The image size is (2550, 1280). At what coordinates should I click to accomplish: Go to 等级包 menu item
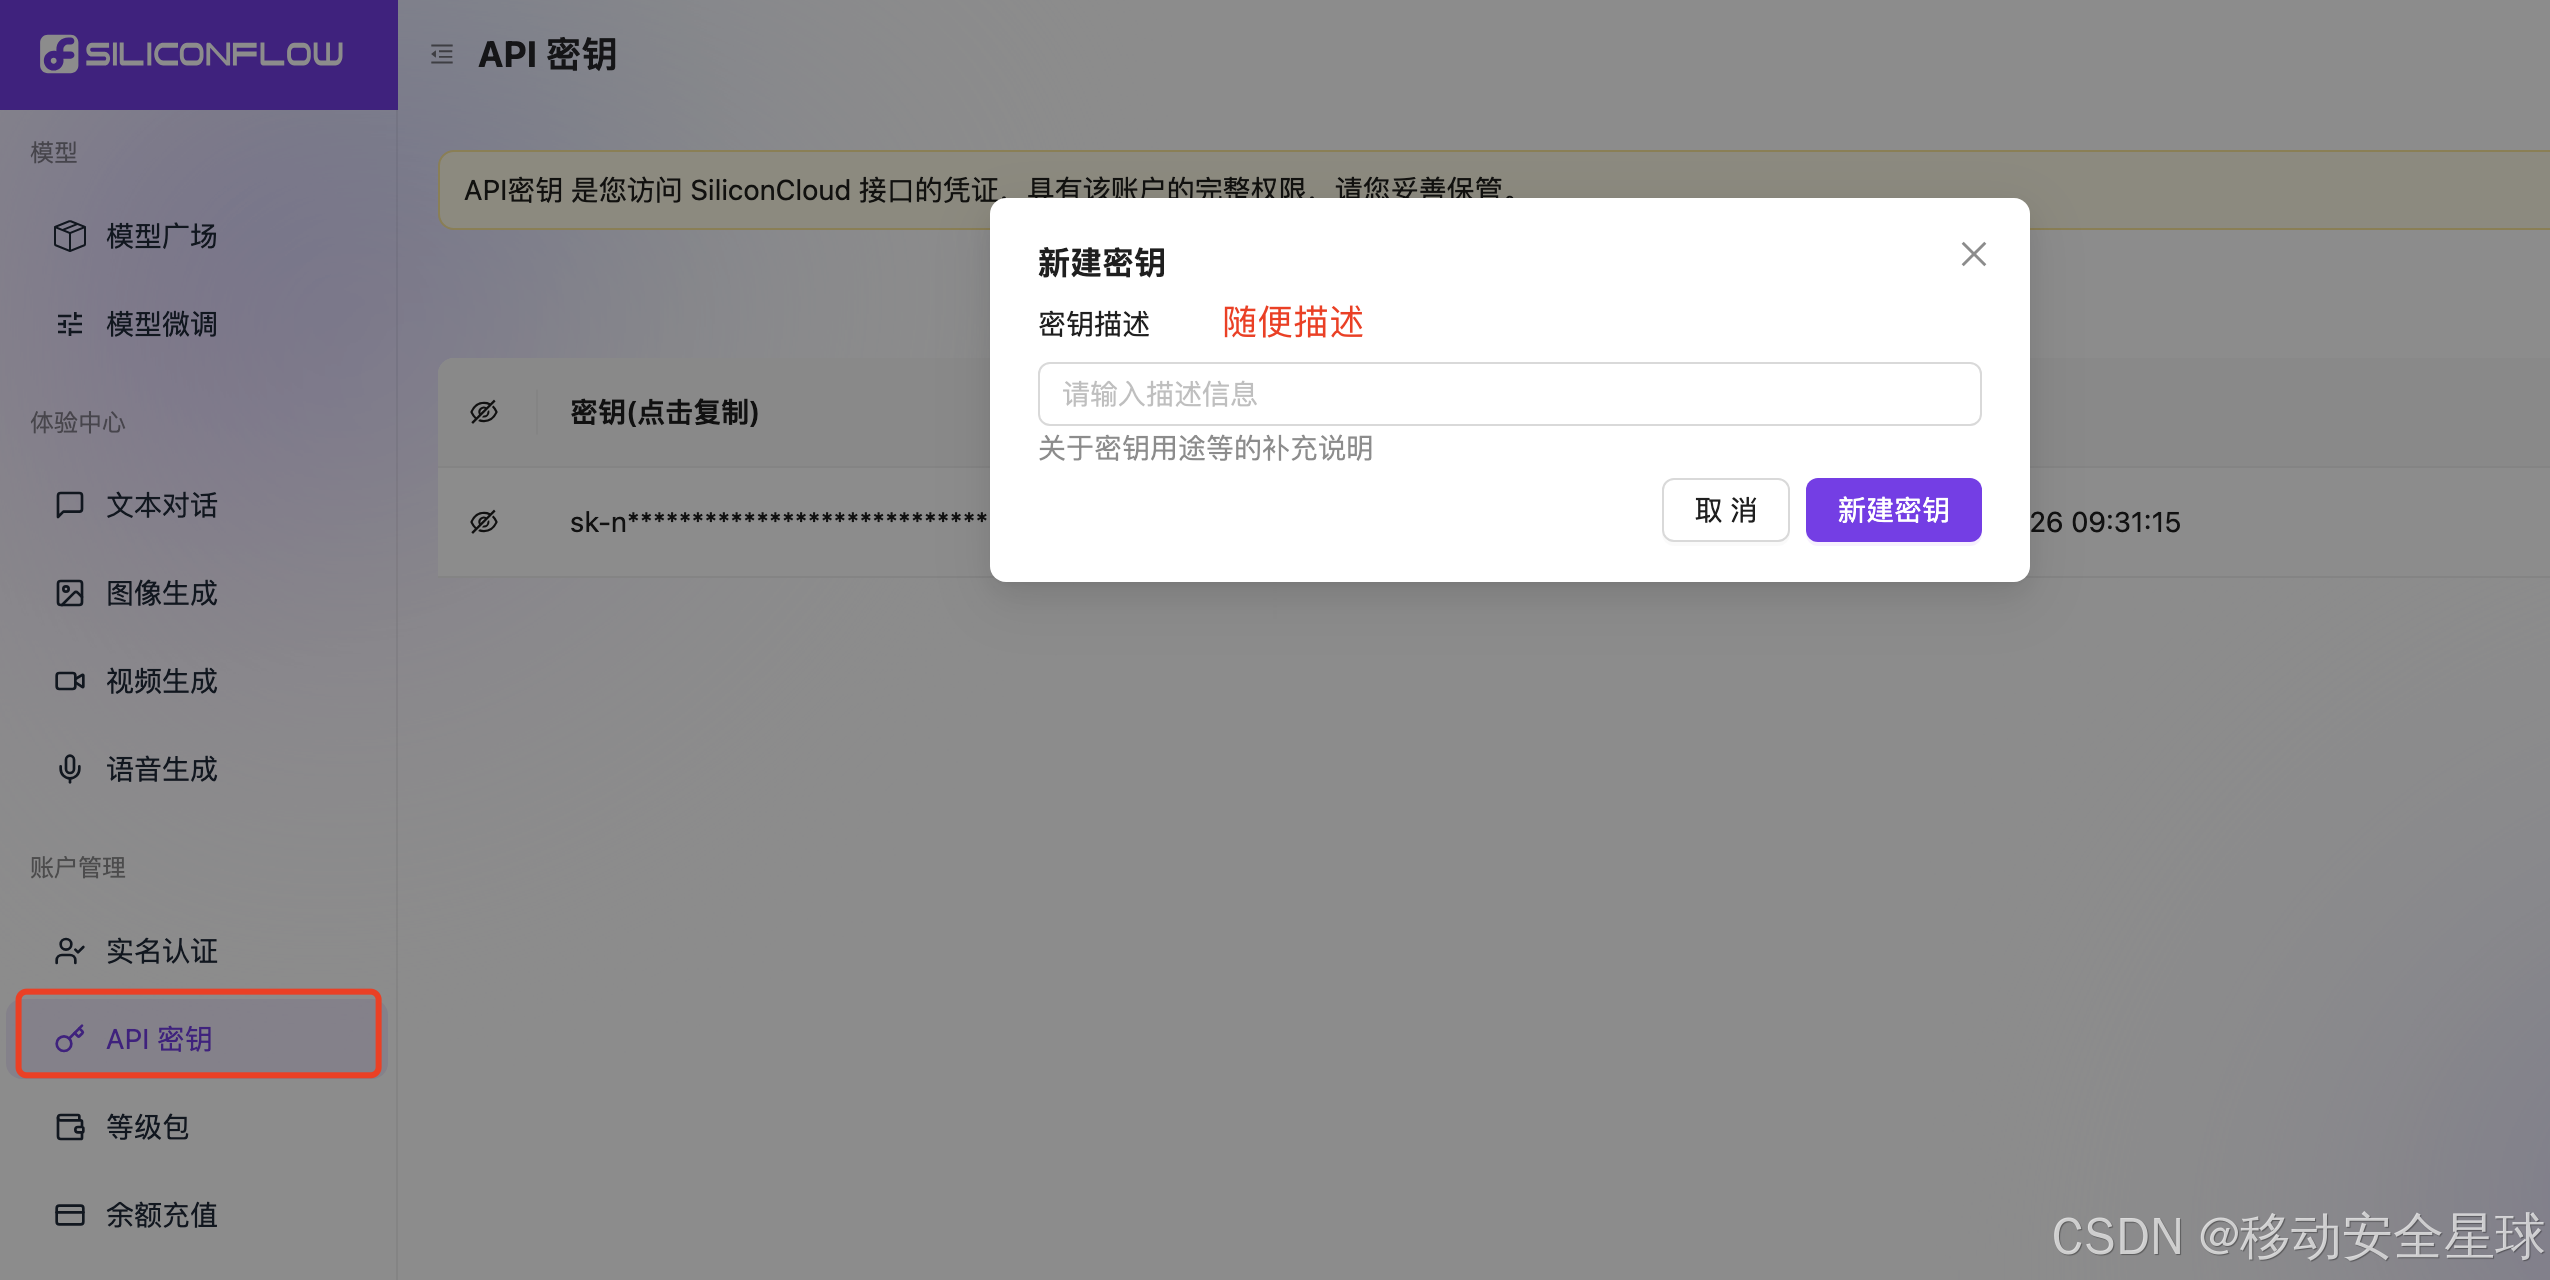(x=148, y=1127)
